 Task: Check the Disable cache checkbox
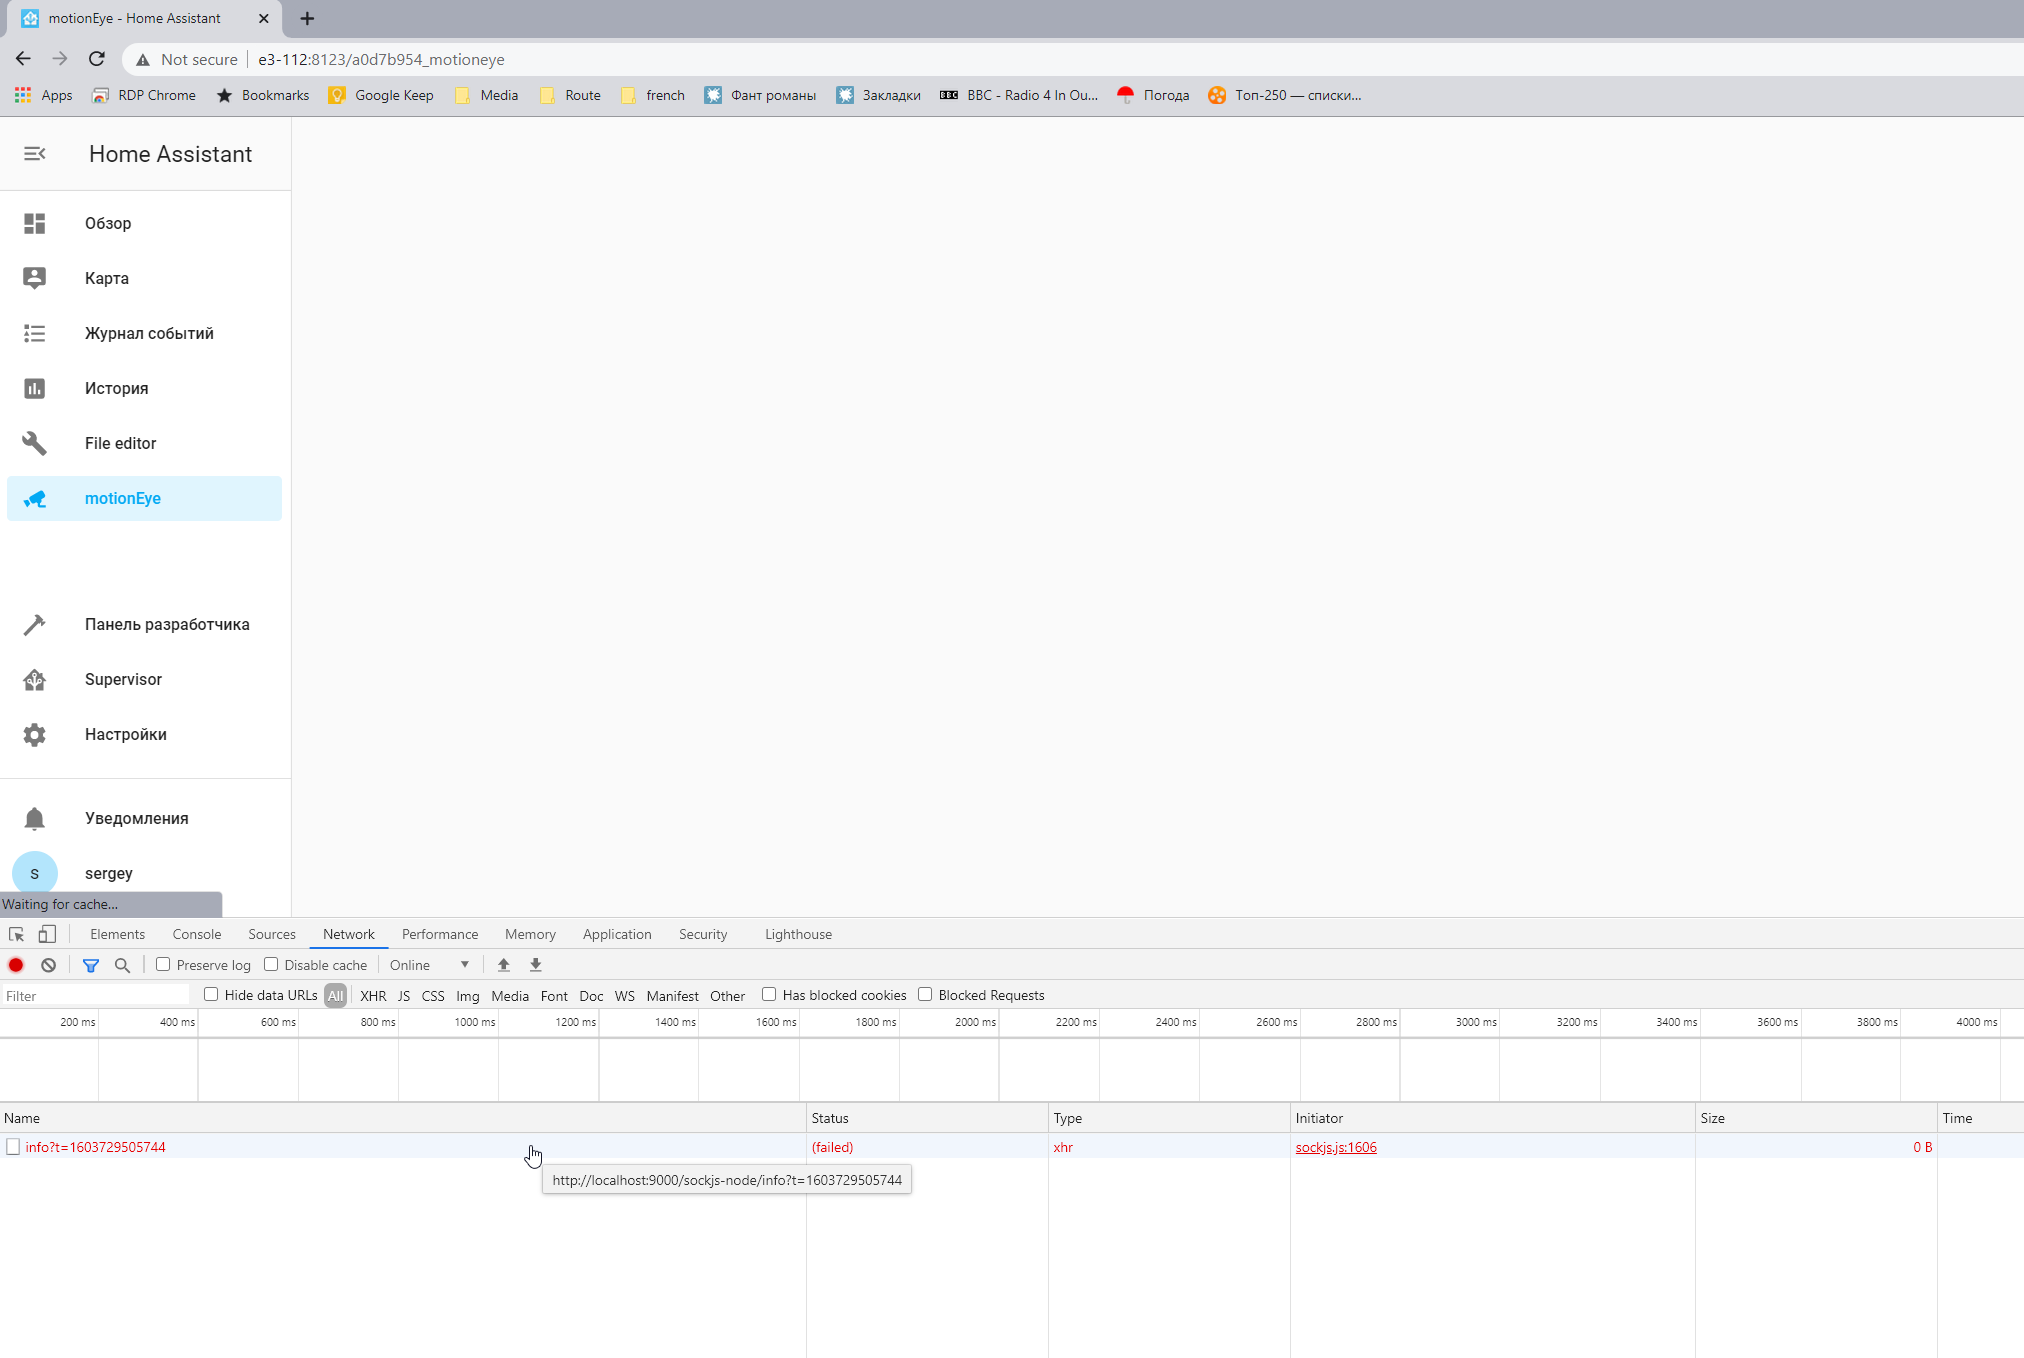point(271,965)
